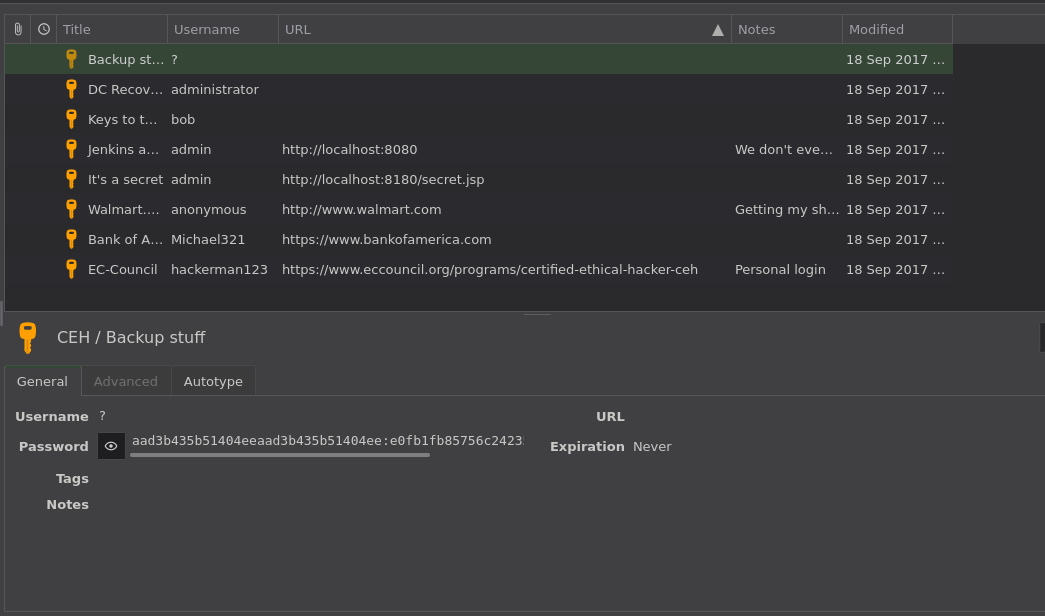
Task: Sort entries by Title column
Action: coord(112,29)
